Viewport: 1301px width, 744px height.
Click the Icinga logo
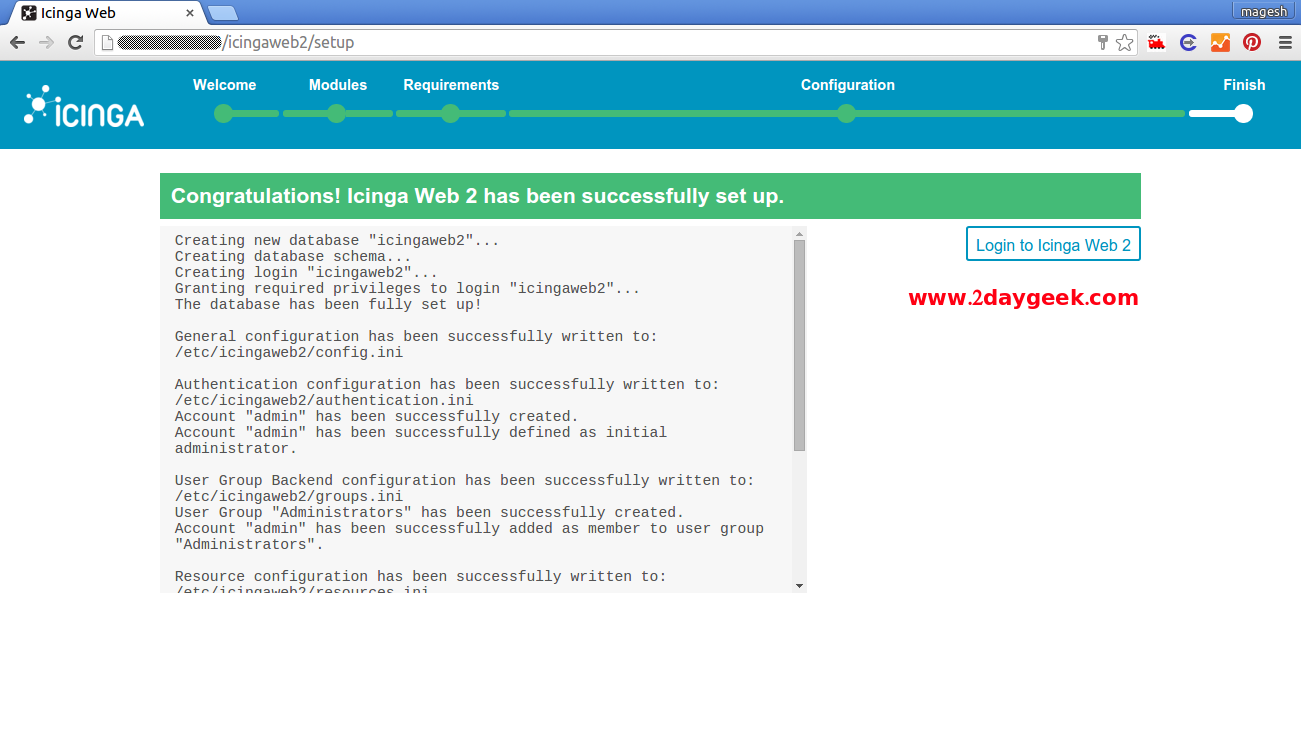point(84,106)
